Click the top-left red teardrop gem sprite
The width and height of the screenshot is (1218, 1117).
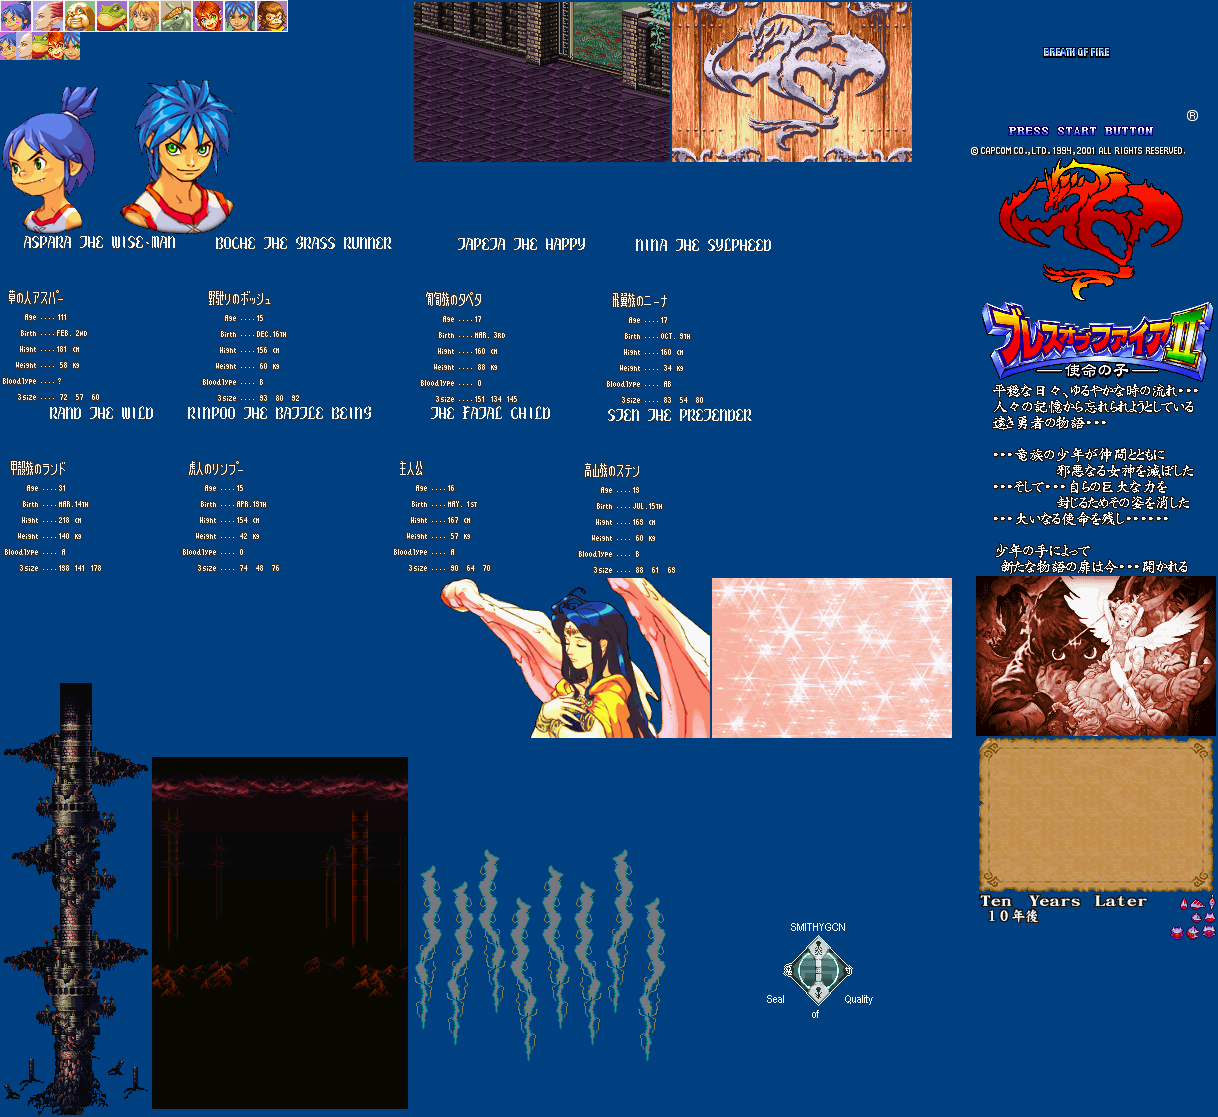(x=1185, y=903)
